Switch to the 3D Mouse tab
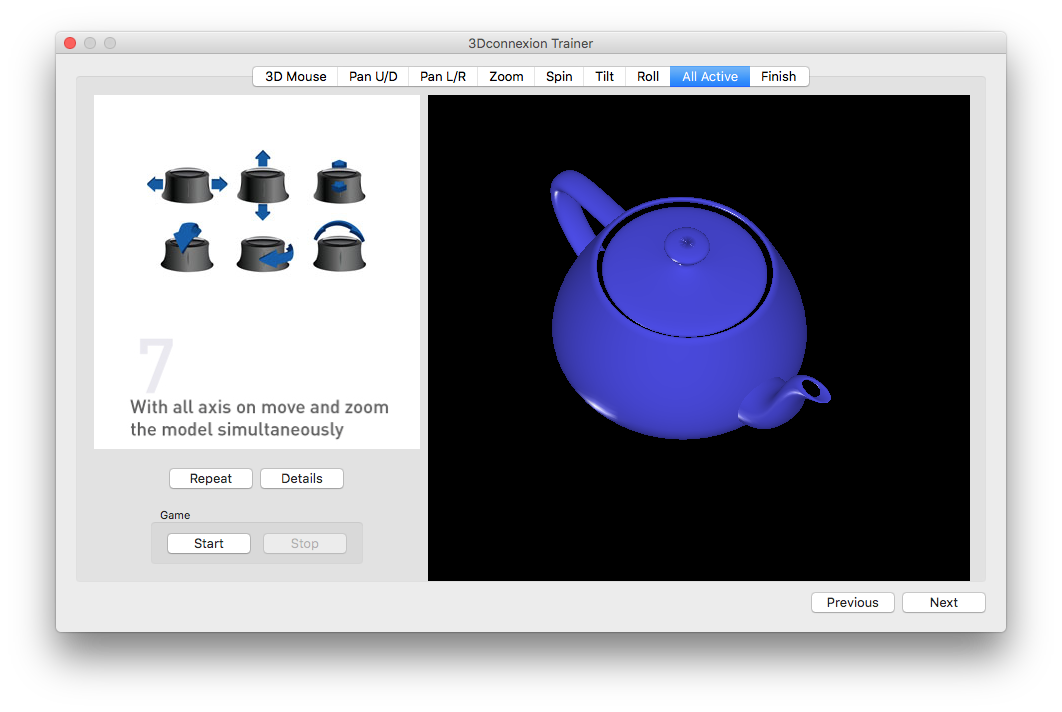Image resolution: width=1062 pixels, height=712 pixels. [295, 76]
